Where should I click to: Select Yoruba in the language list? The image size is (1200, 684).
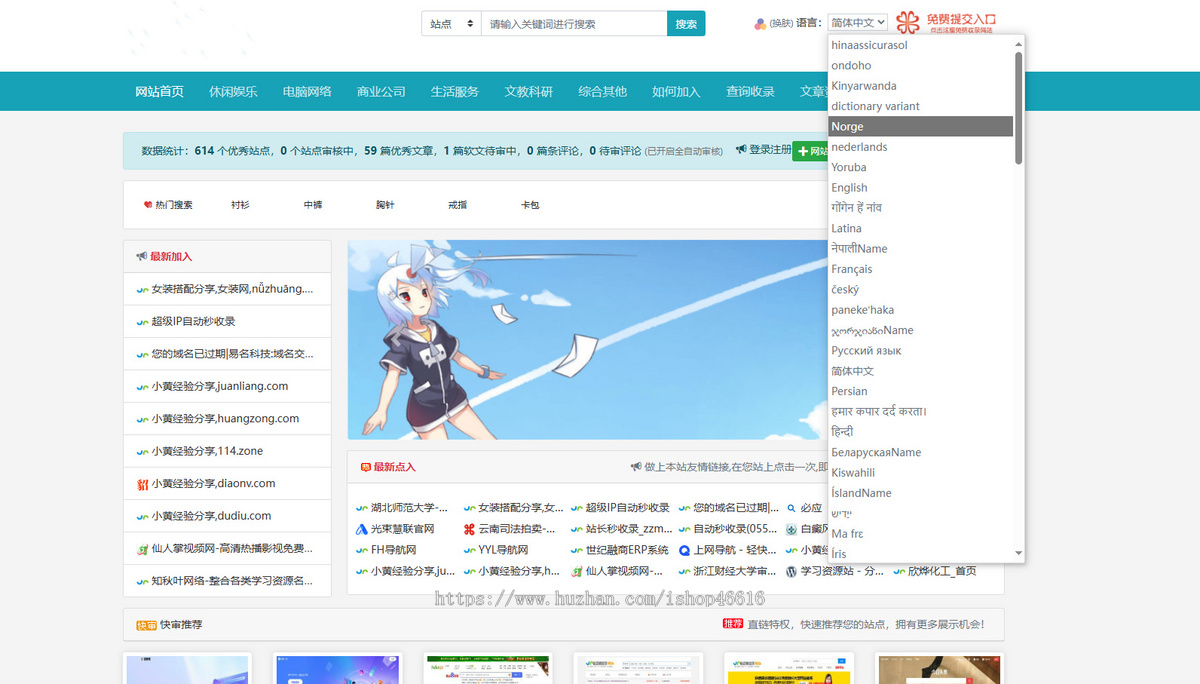pos(920,167)
